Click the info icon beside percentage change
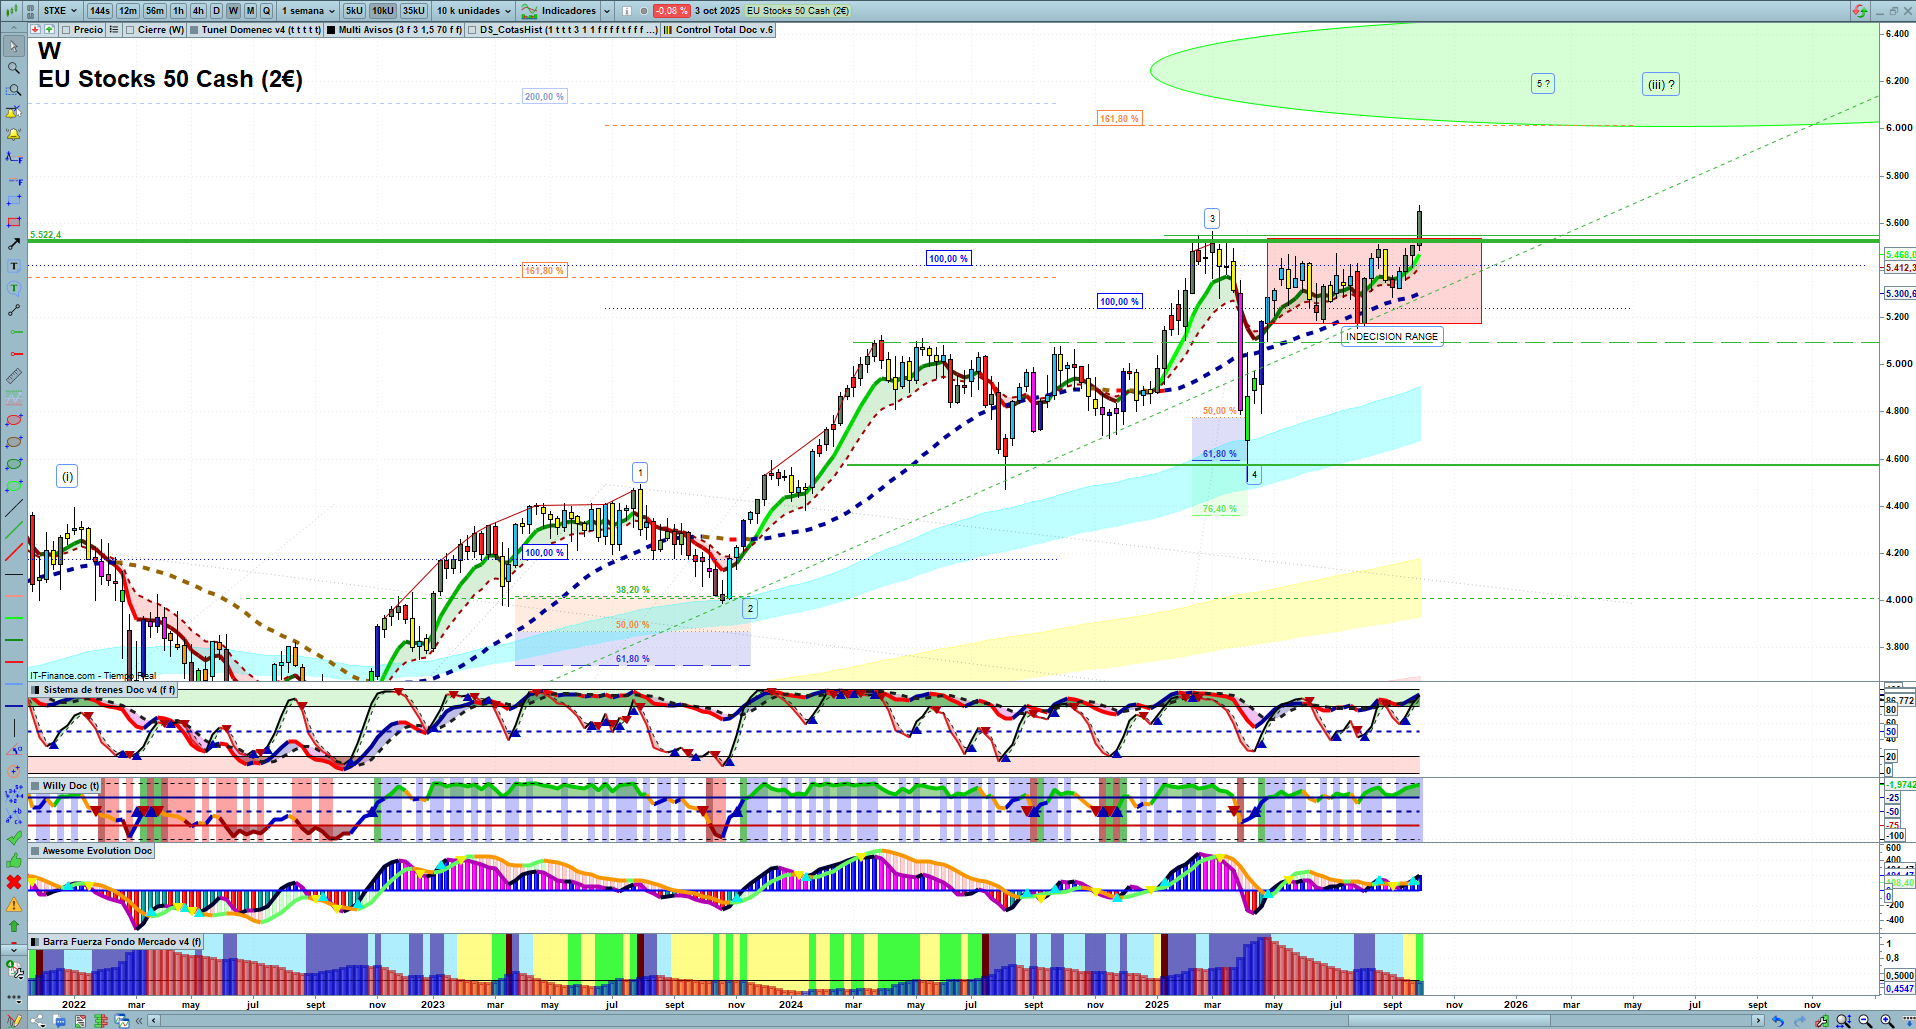Viewport: 1916px width, 1029px height. click(627, 11)
